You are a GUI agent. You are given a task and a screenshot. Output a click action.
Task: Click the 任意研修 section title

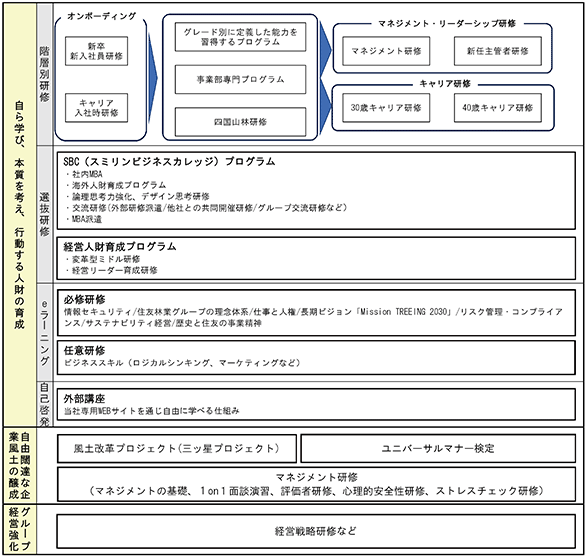[84, 350]
